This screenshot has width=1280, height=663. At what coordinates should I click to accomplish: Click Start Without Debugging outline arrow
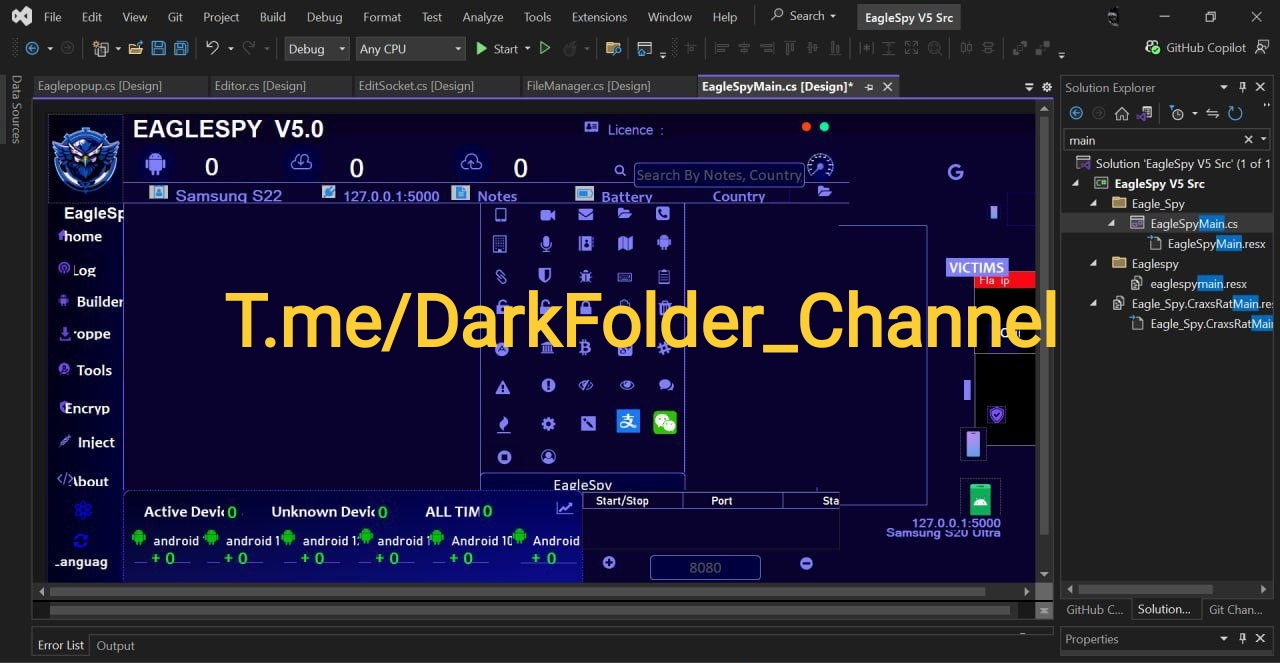545,48
